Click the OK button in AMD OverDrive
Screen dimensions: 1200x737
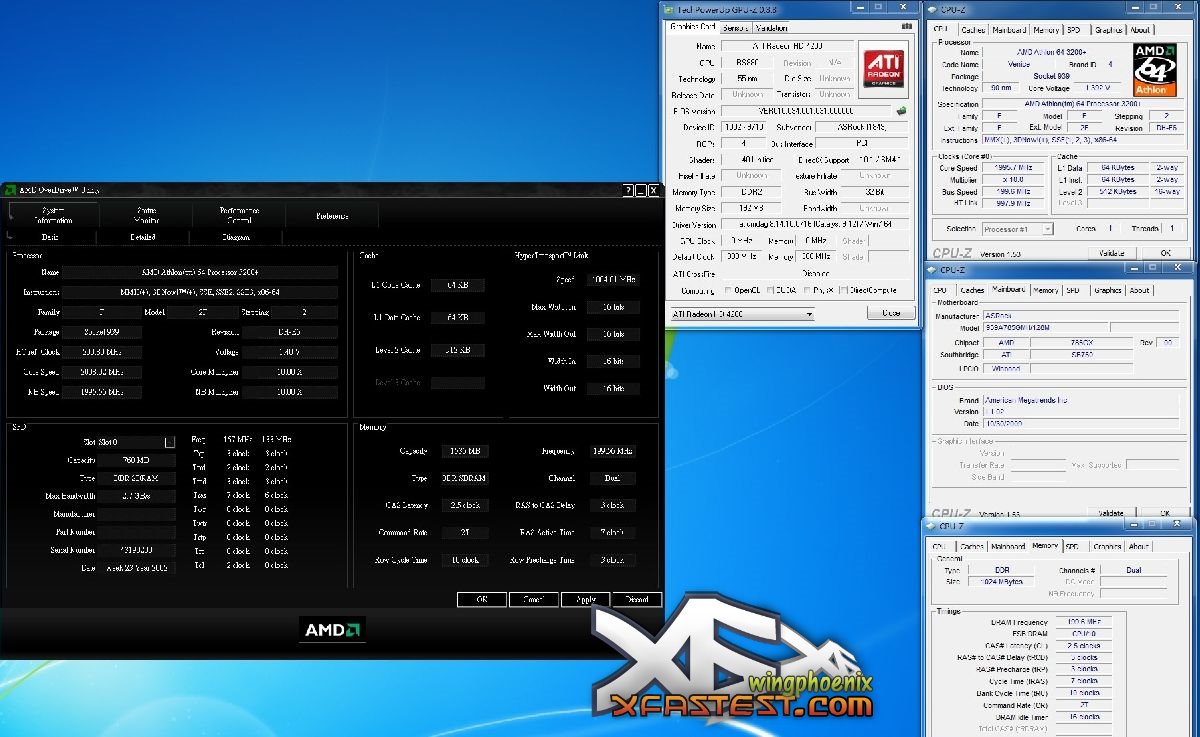[482, 600]
